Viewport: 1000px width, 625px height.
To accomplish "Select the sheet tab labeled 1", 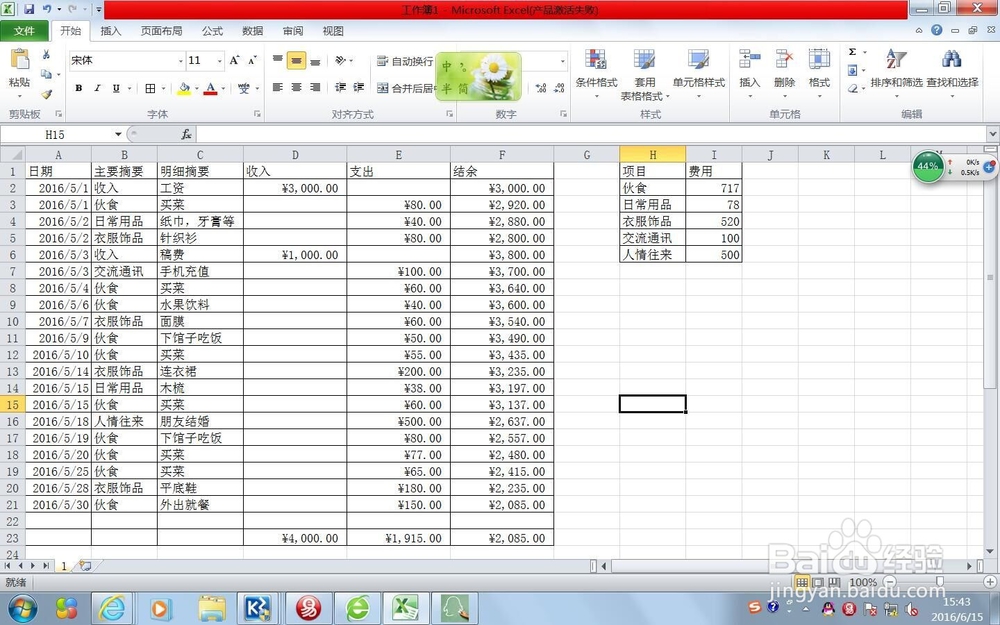I will tap(63, 565).
